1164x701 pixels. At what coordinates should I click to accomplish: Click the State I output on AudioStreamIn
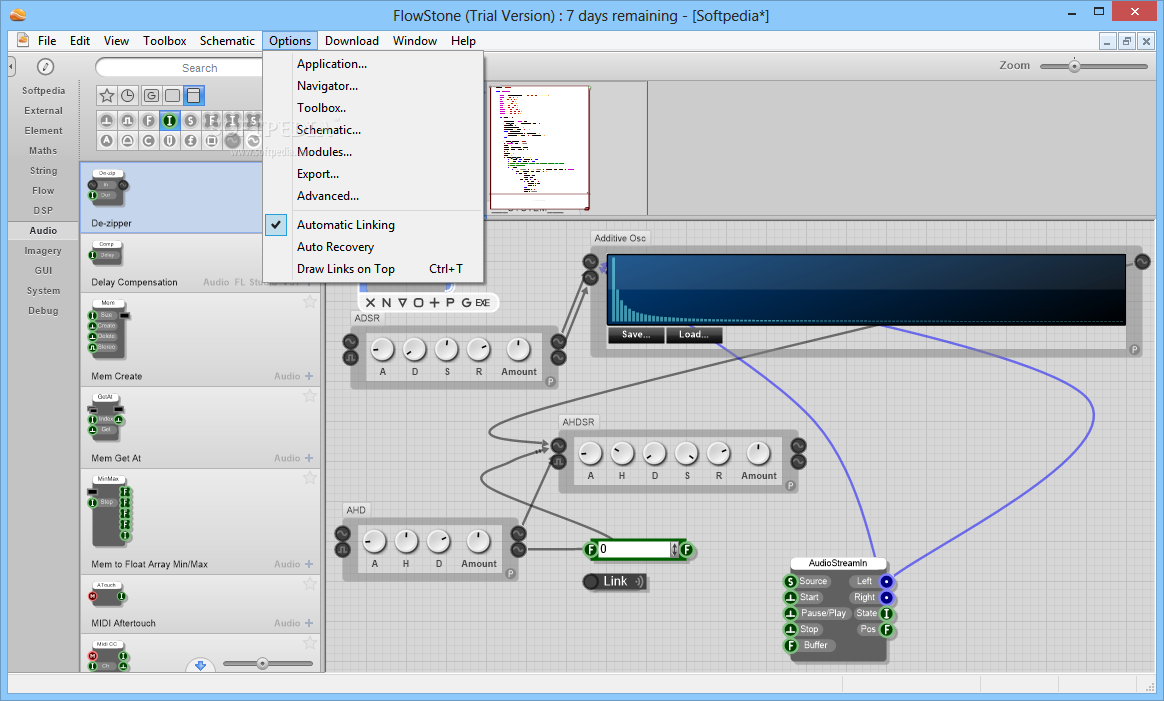(x=886, y=613)
